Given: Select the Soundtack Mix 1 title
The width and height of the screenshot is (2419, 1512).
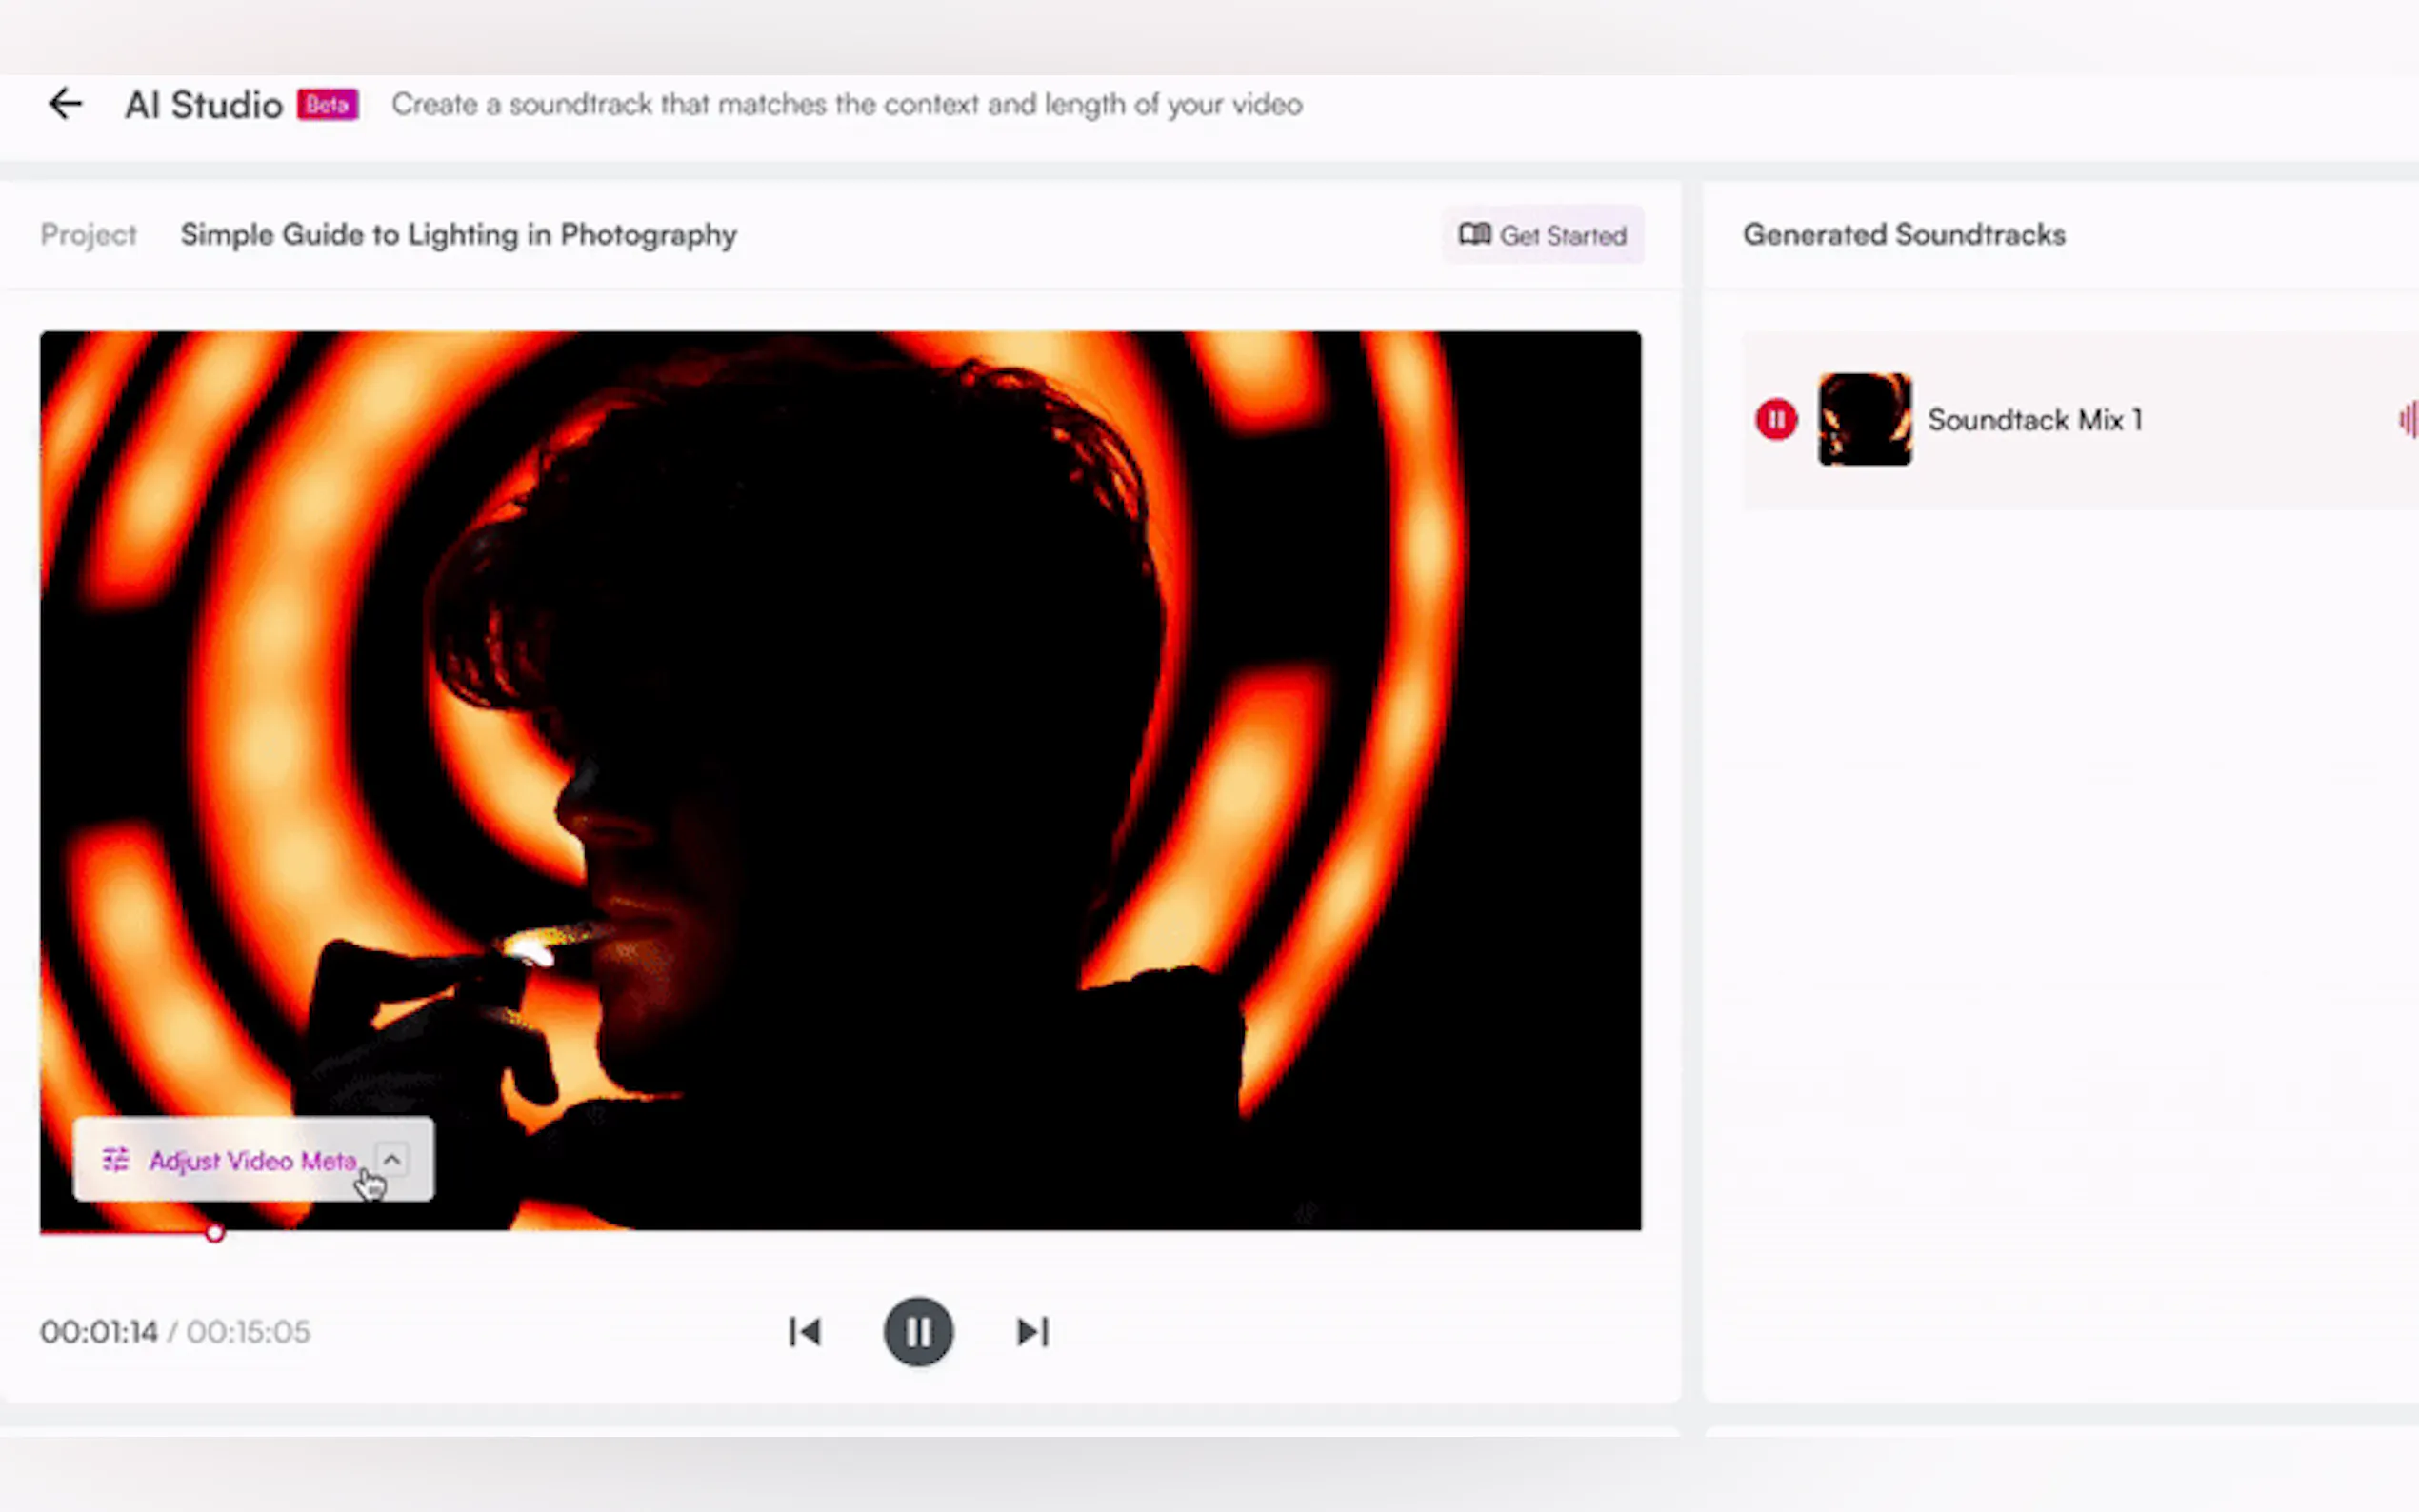Looking at the screenshot, I should (2034, 420).
